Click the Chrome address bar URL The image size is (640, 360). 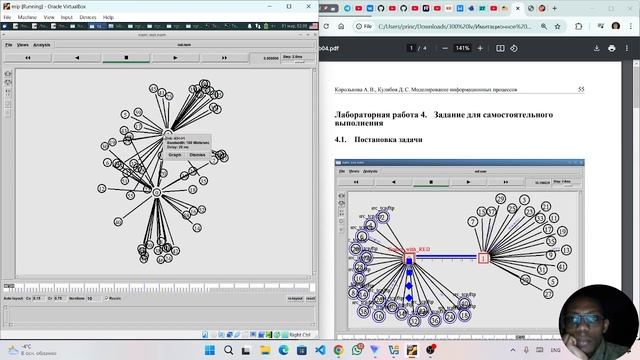pyautogui.click(x=455, y=26)
